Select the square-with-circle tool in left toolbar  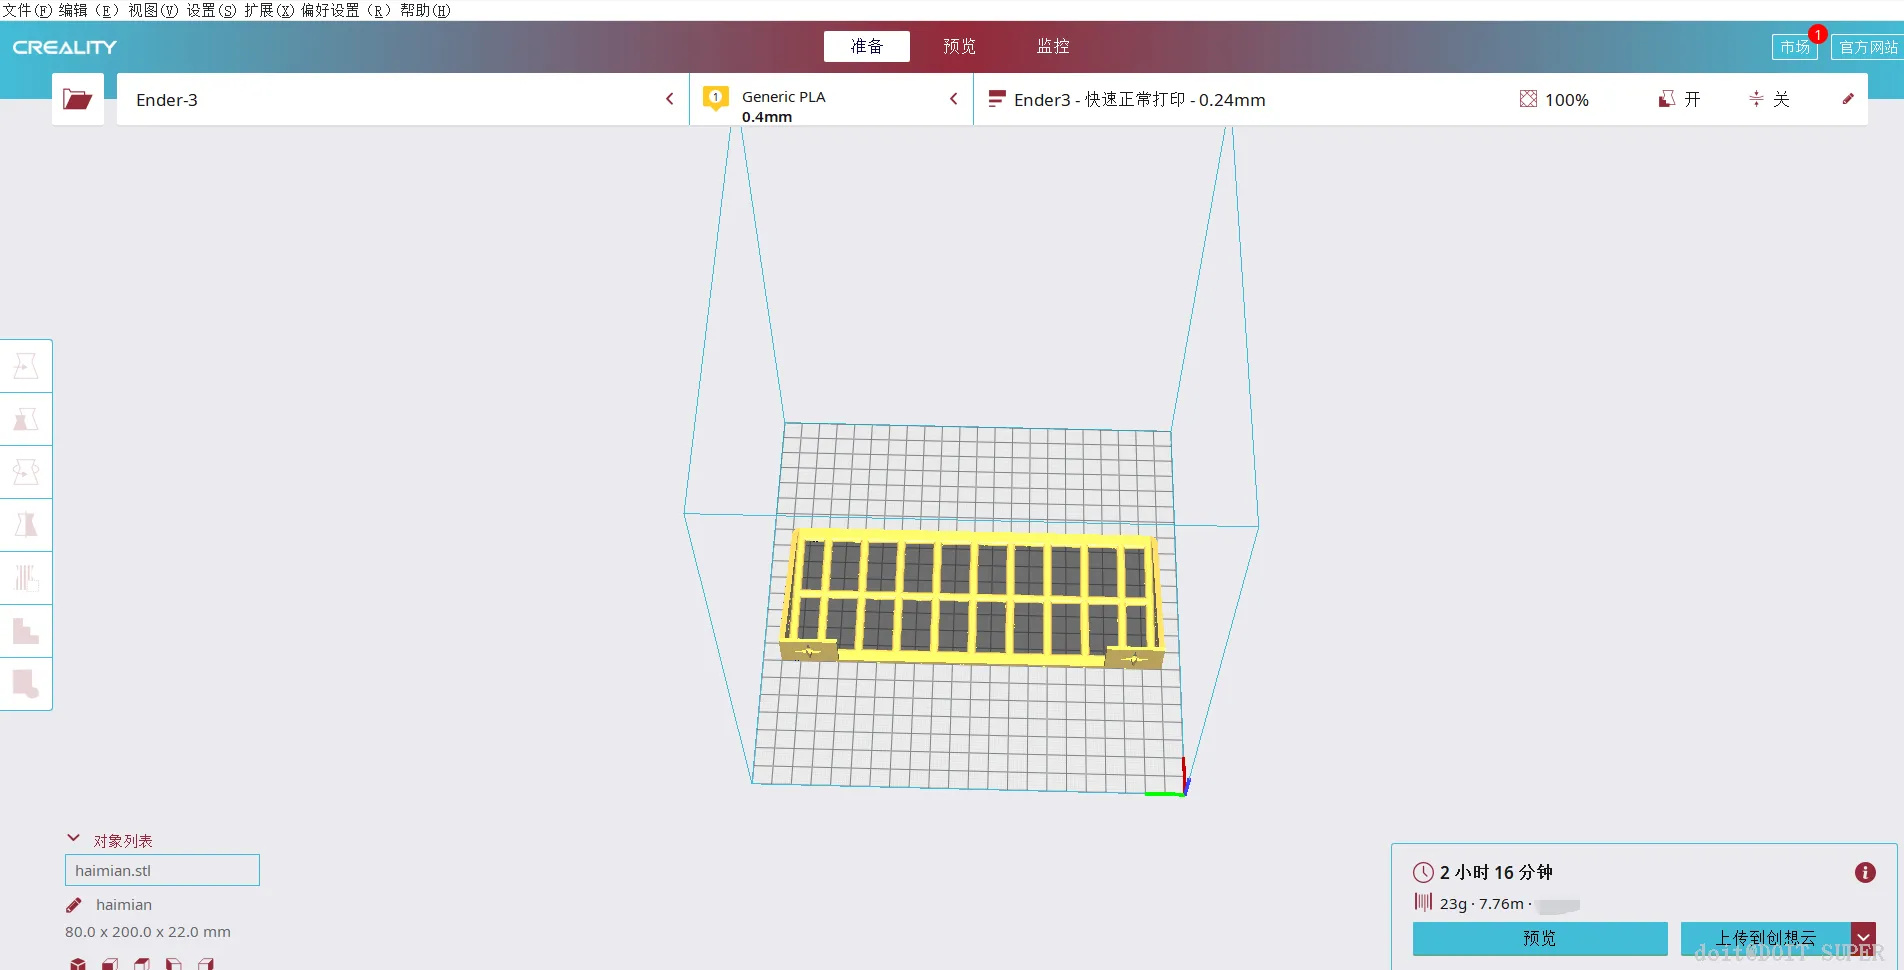coord(26,684)
